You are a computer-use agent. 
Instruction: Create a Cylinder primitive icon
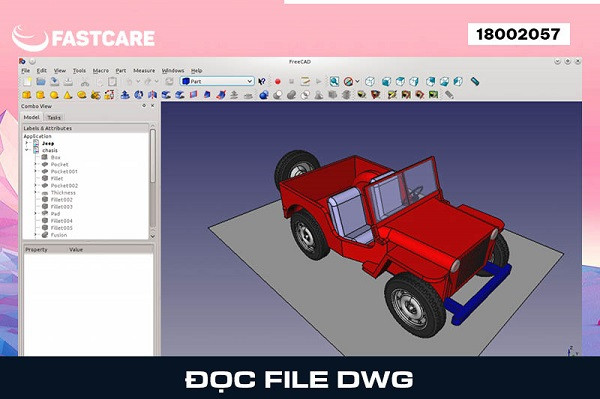(x=40, y=95)
